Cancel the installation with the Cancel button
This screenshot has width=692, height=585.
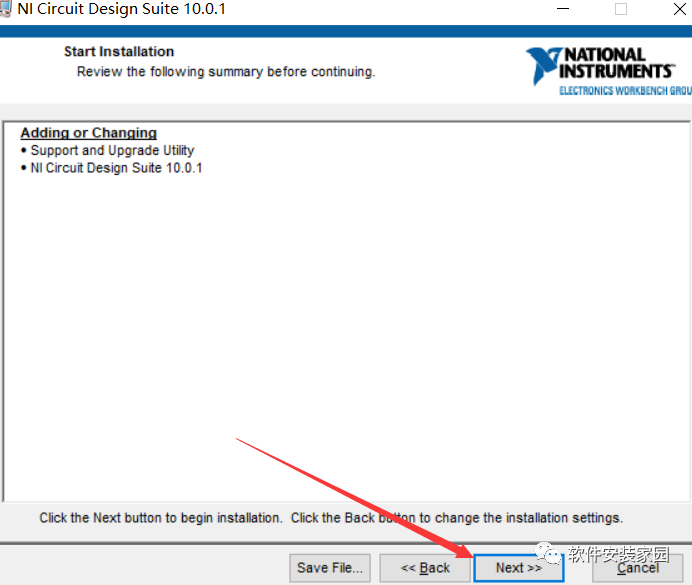(x=638, y=568)
